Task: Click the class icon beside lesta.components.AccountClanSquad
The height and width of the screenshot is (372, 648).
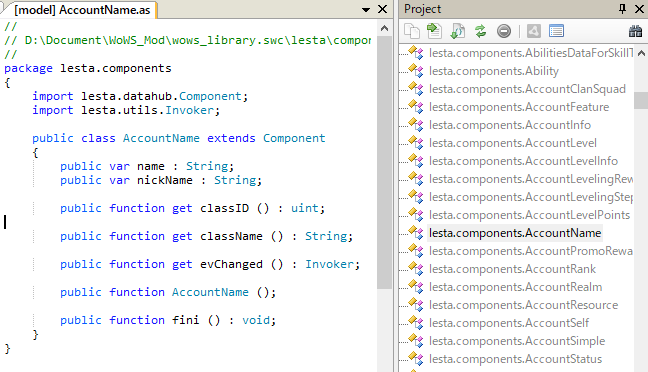Action: 416,88
